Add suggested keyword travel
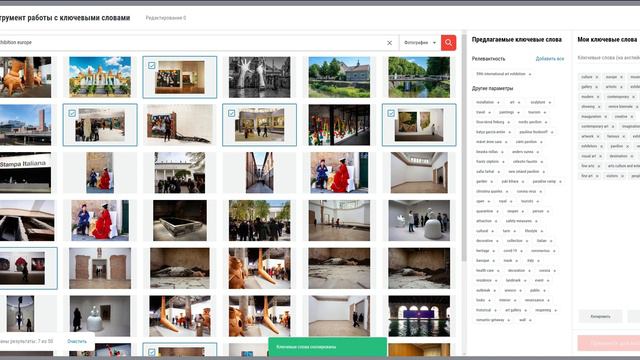 (x=489, y=113)
